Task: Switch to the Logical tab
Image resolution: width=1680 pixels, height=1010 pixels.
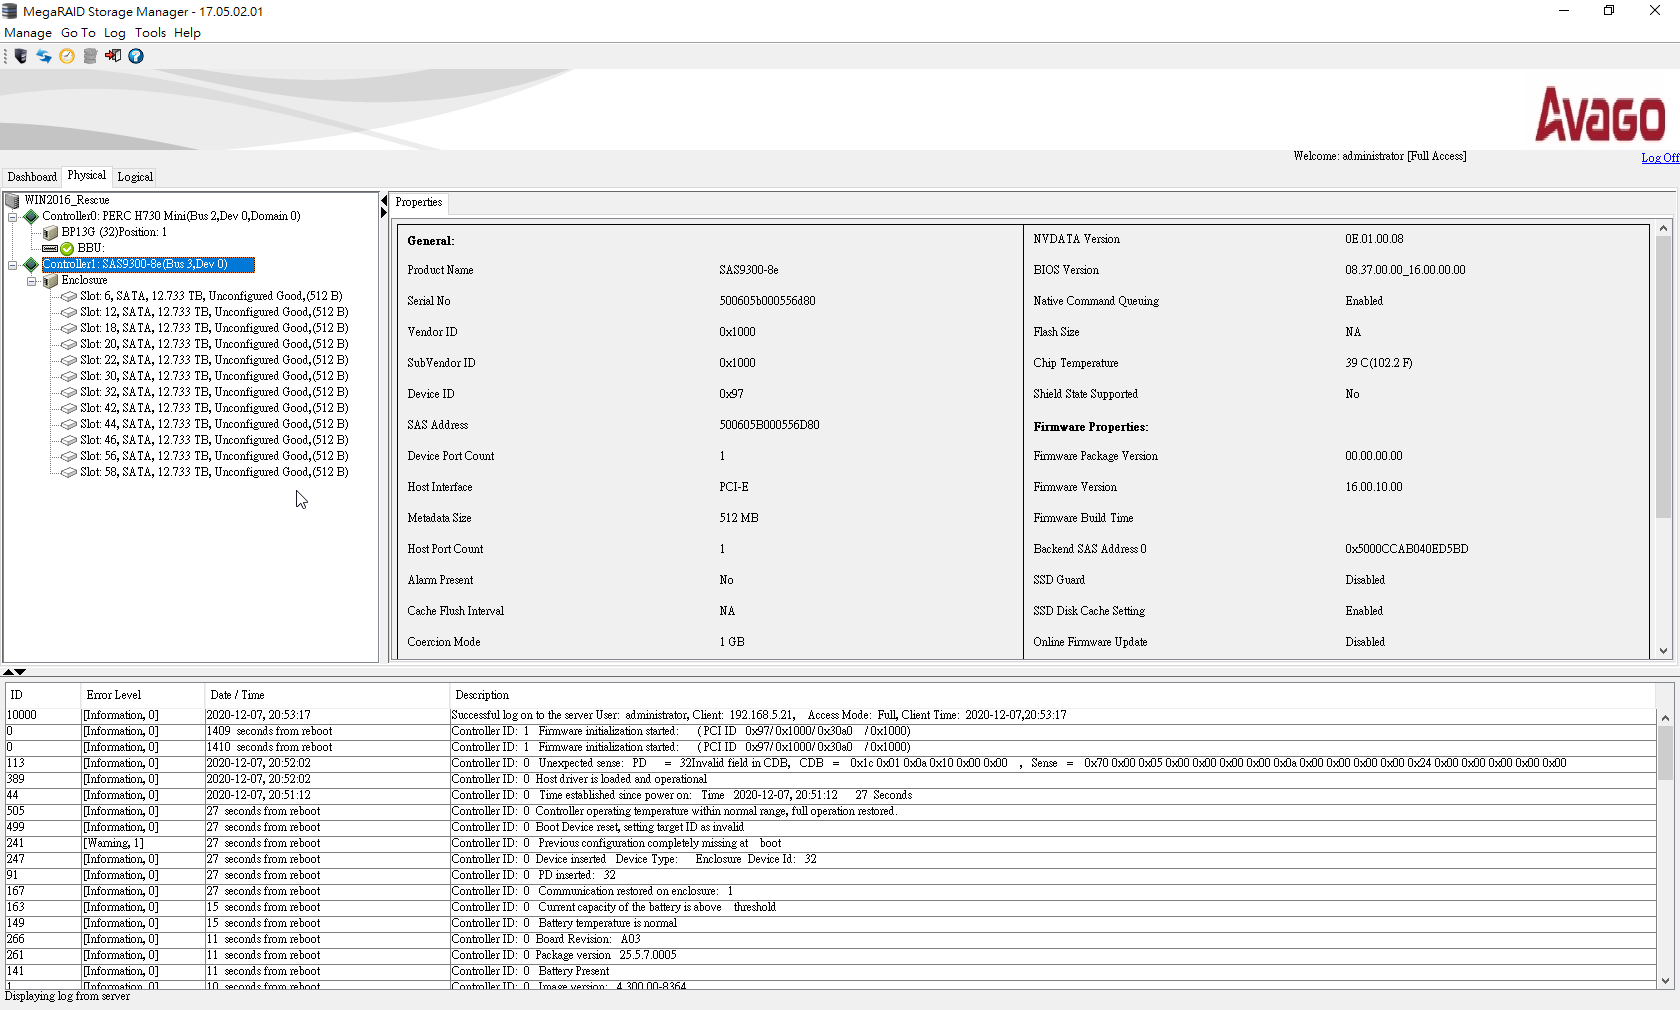Action: pyautogui.click(x=135, y=177)
